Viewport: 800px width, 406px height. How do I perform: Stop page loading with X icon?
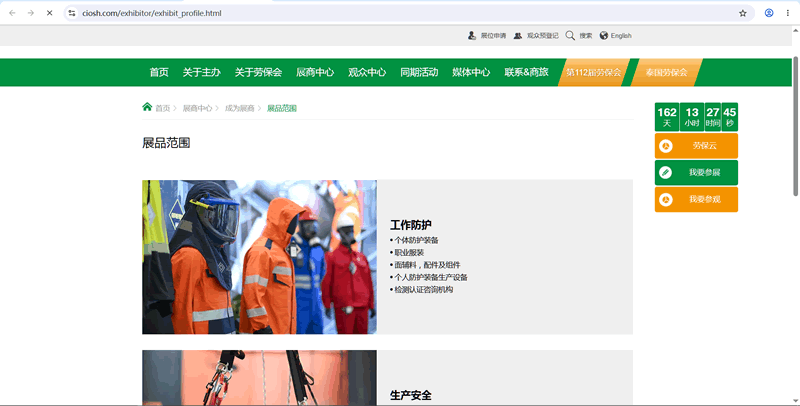tap(49, 13)
